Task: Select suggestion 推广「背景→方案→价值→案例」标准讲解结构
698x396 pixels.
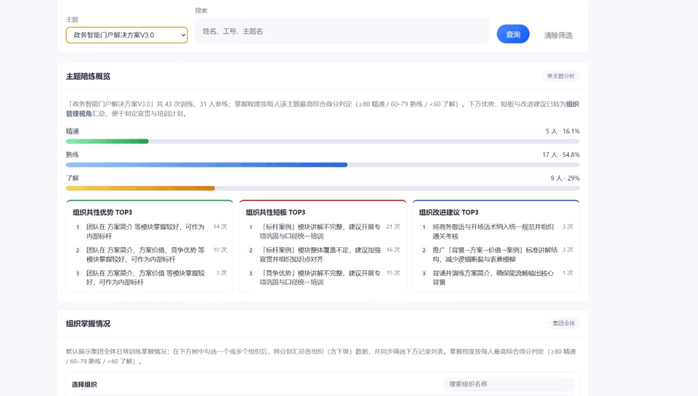Action: pyautogui.click(x=496, y=255)
